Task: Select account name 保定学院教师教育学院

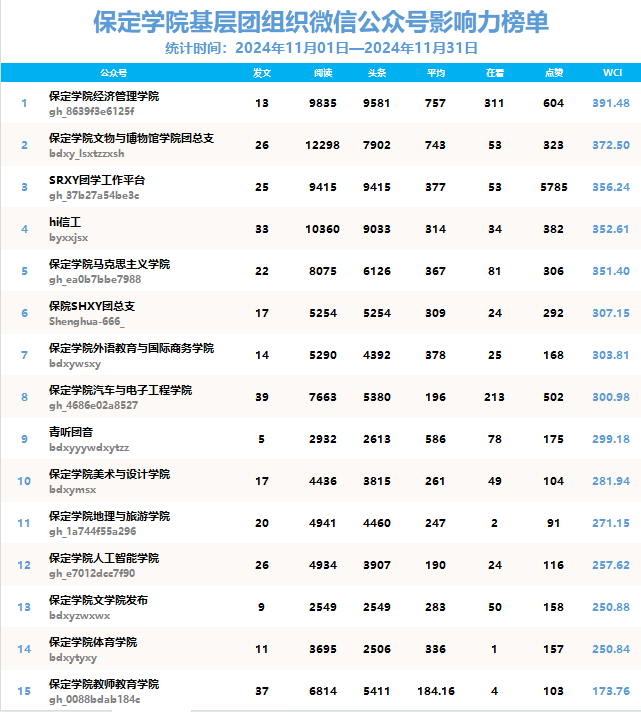Action: [x=104, y=684]
